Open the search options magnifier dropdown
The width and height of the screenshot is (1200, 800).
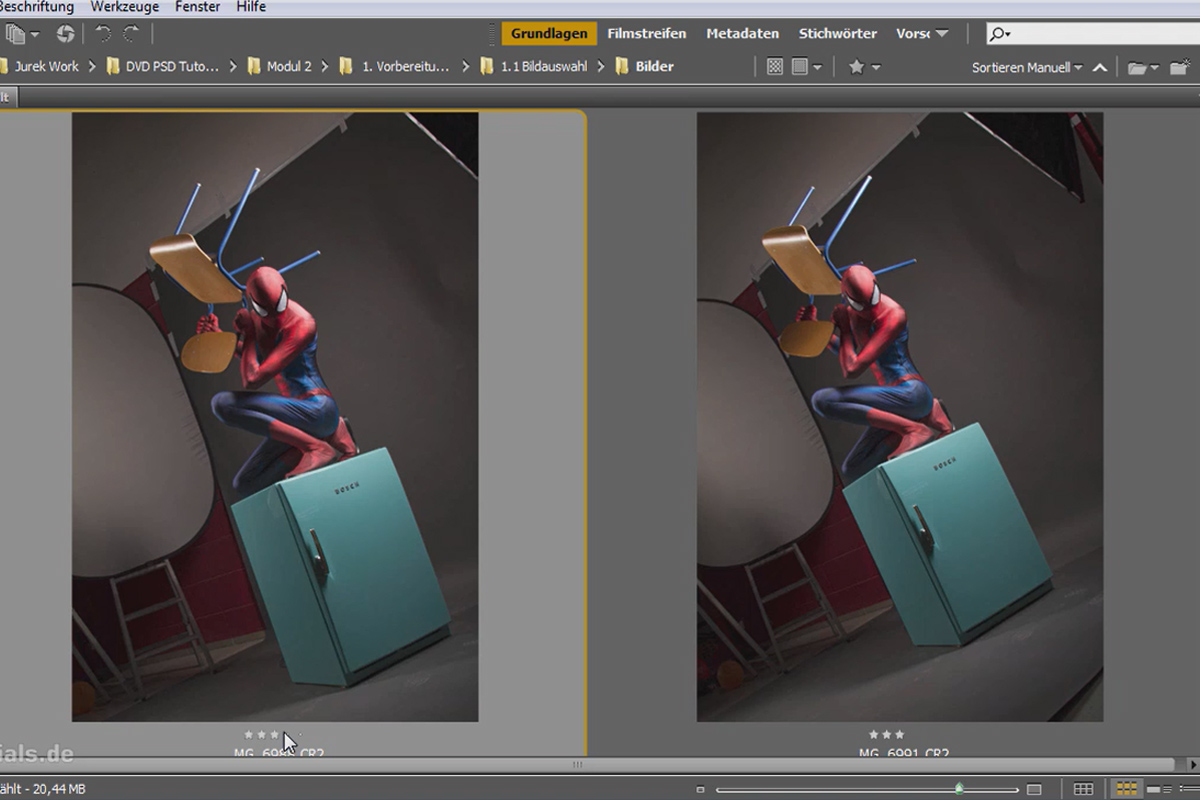pyautogui.click(x=1000, y=34)
